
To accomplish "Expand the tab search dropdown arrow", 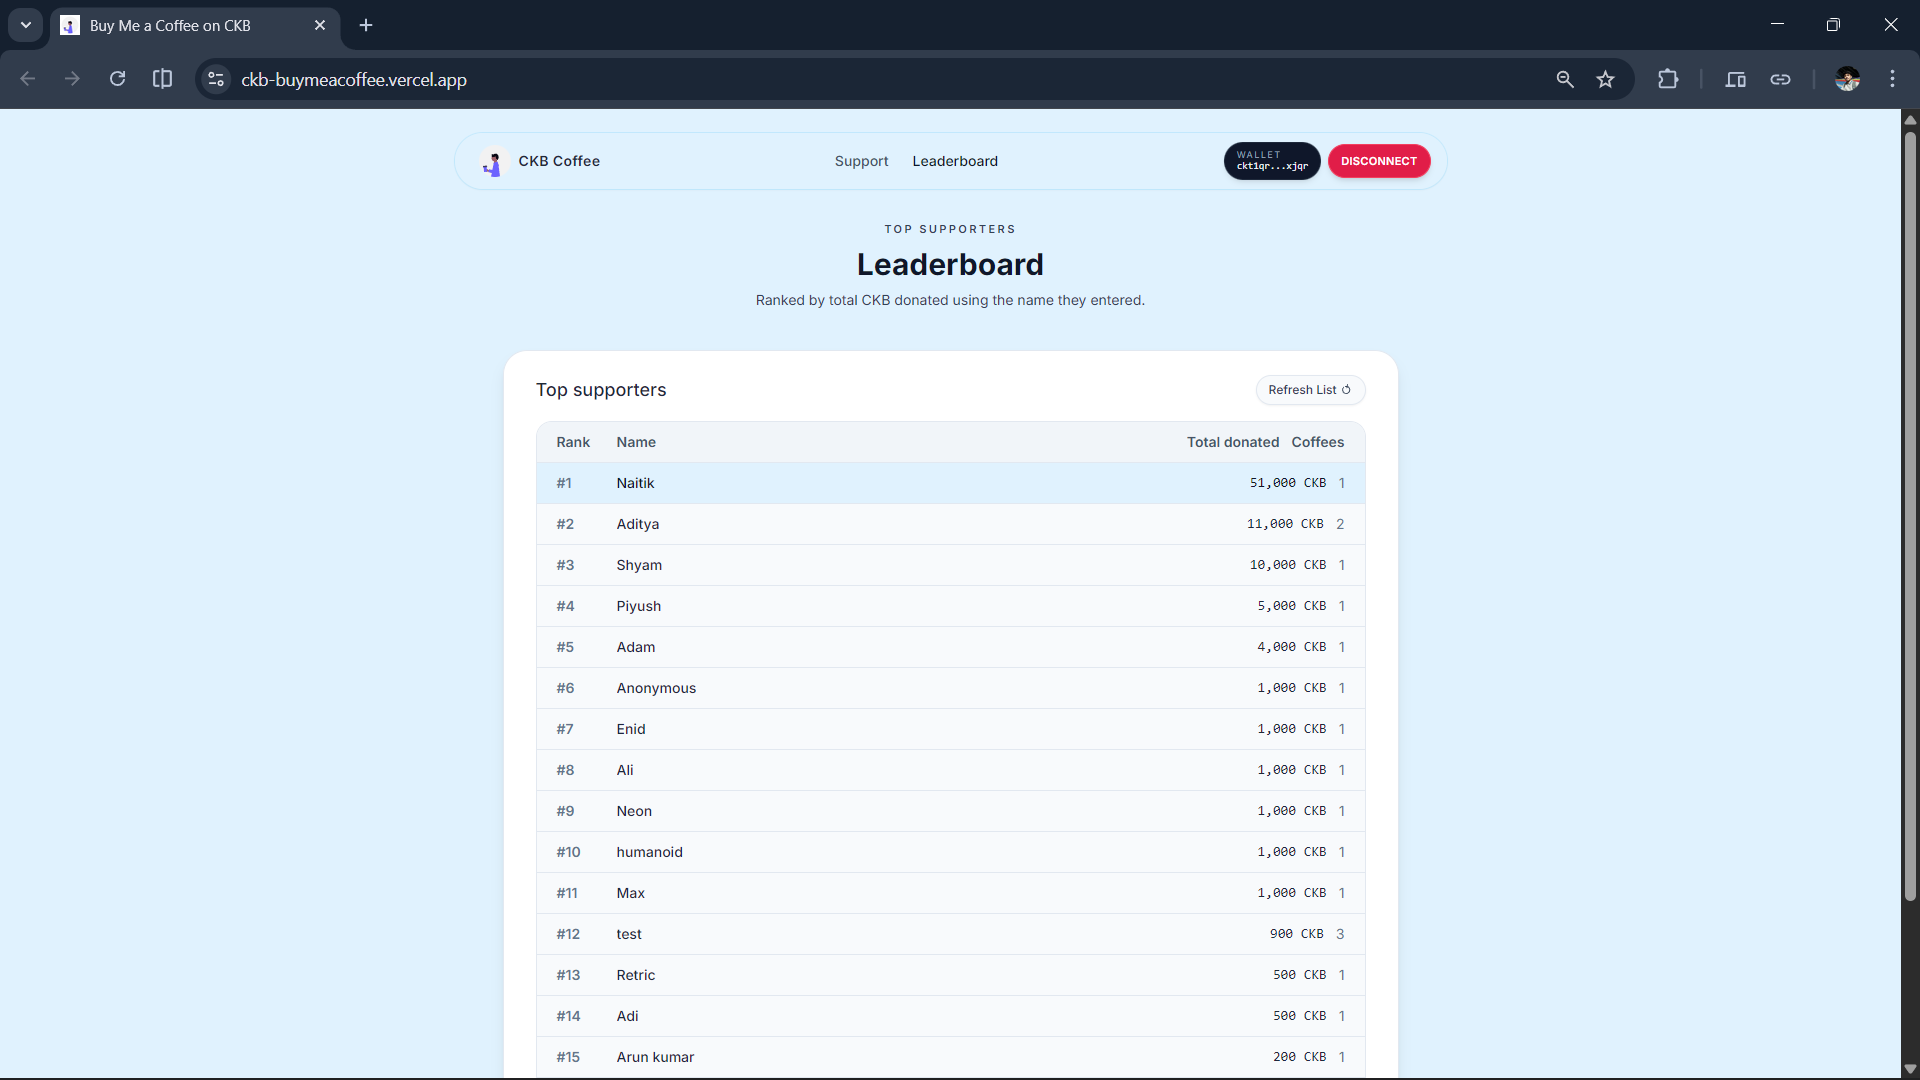I will 26,25.
